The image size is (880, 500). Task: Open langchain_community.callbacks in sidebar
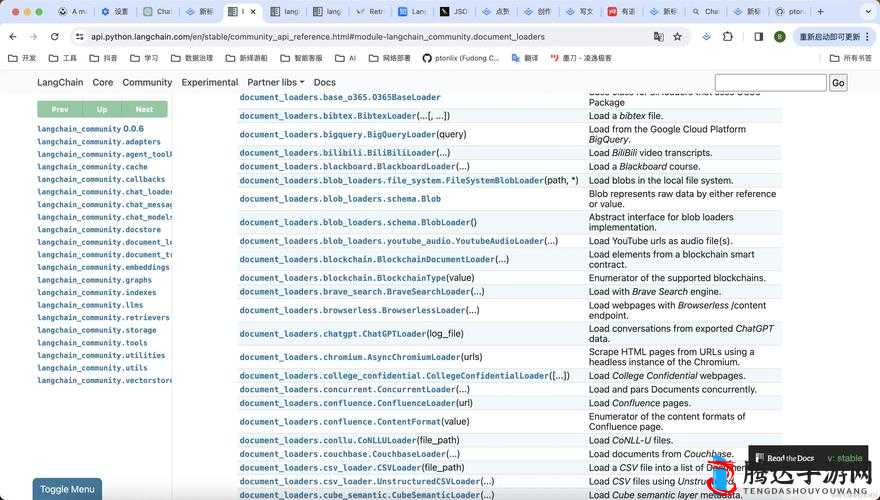101,180
